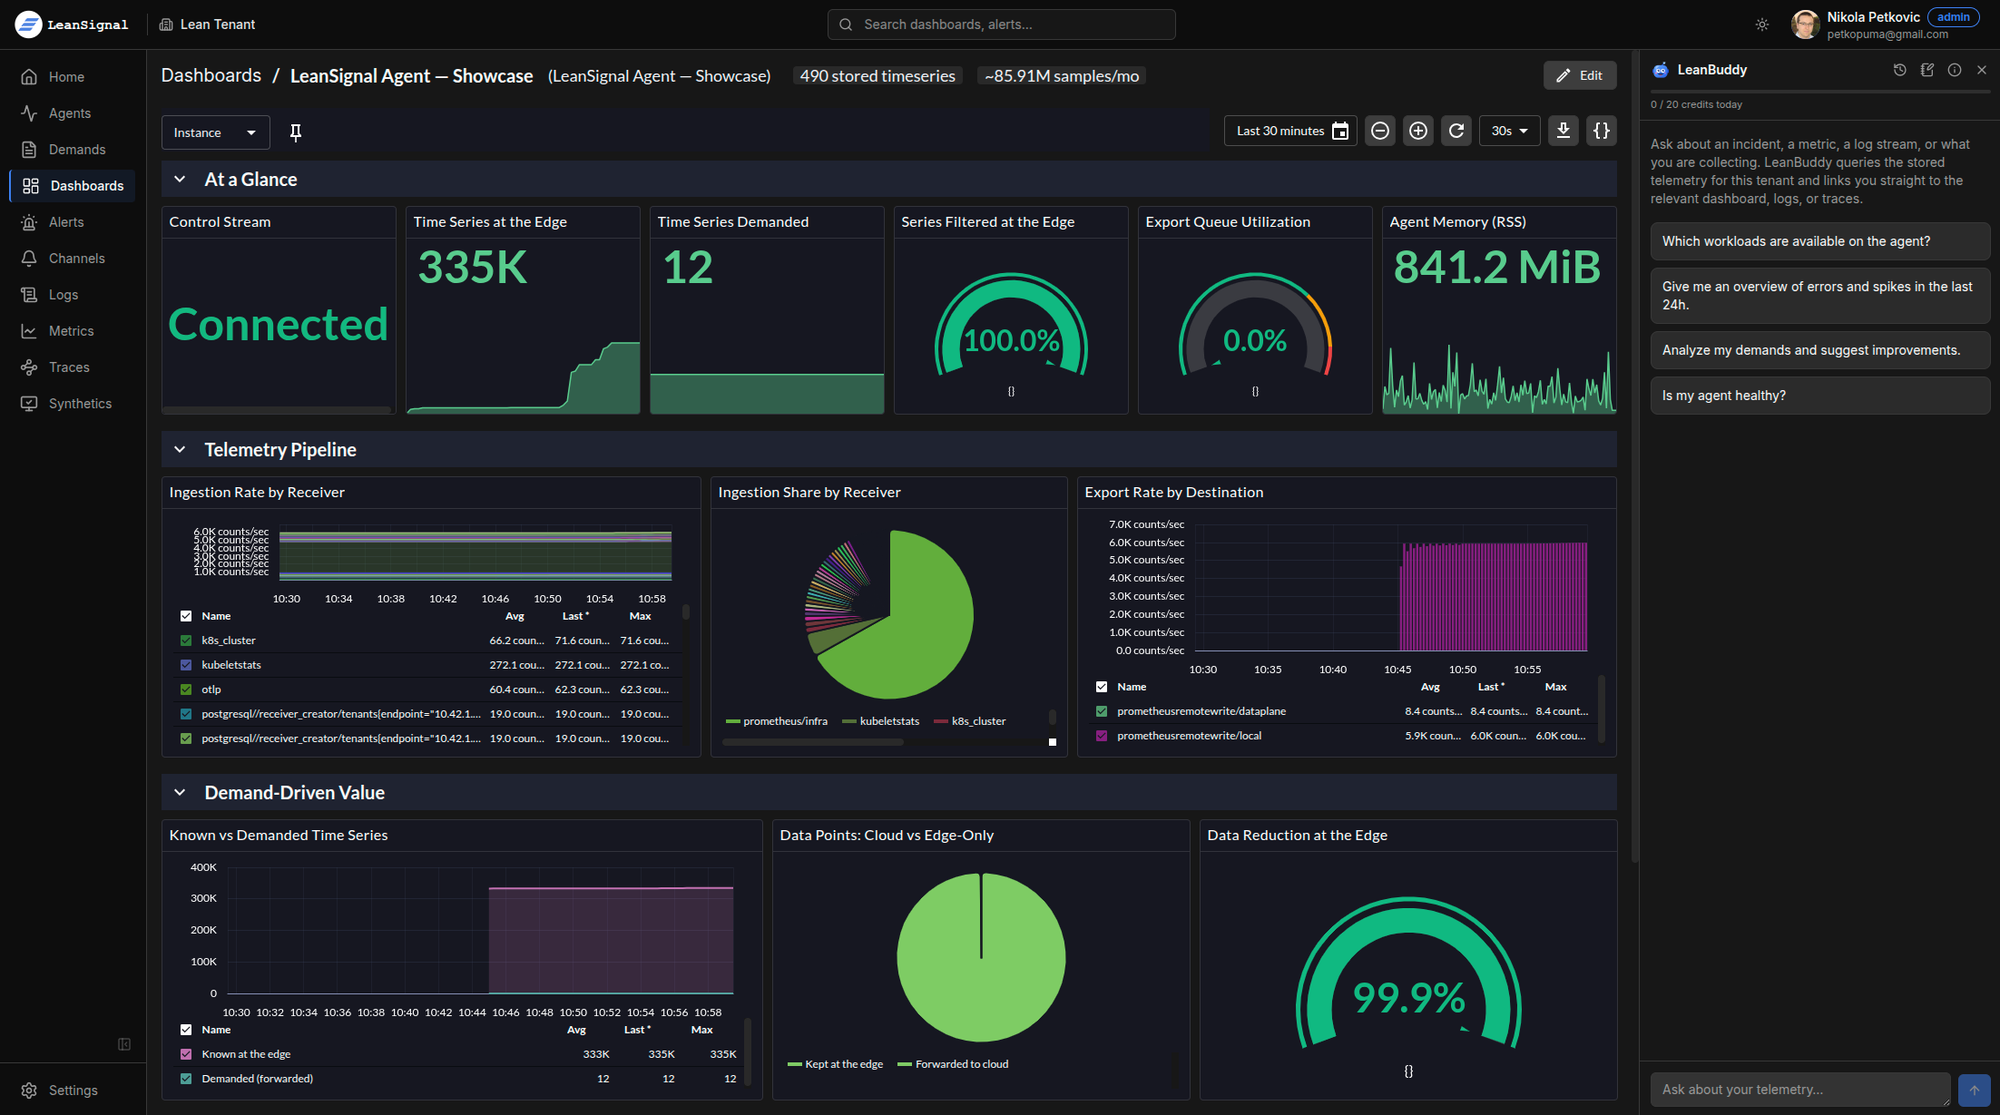Open the Agents sidebar icon
Viewport: 2000px width, 1115px height.
(29, 113)
